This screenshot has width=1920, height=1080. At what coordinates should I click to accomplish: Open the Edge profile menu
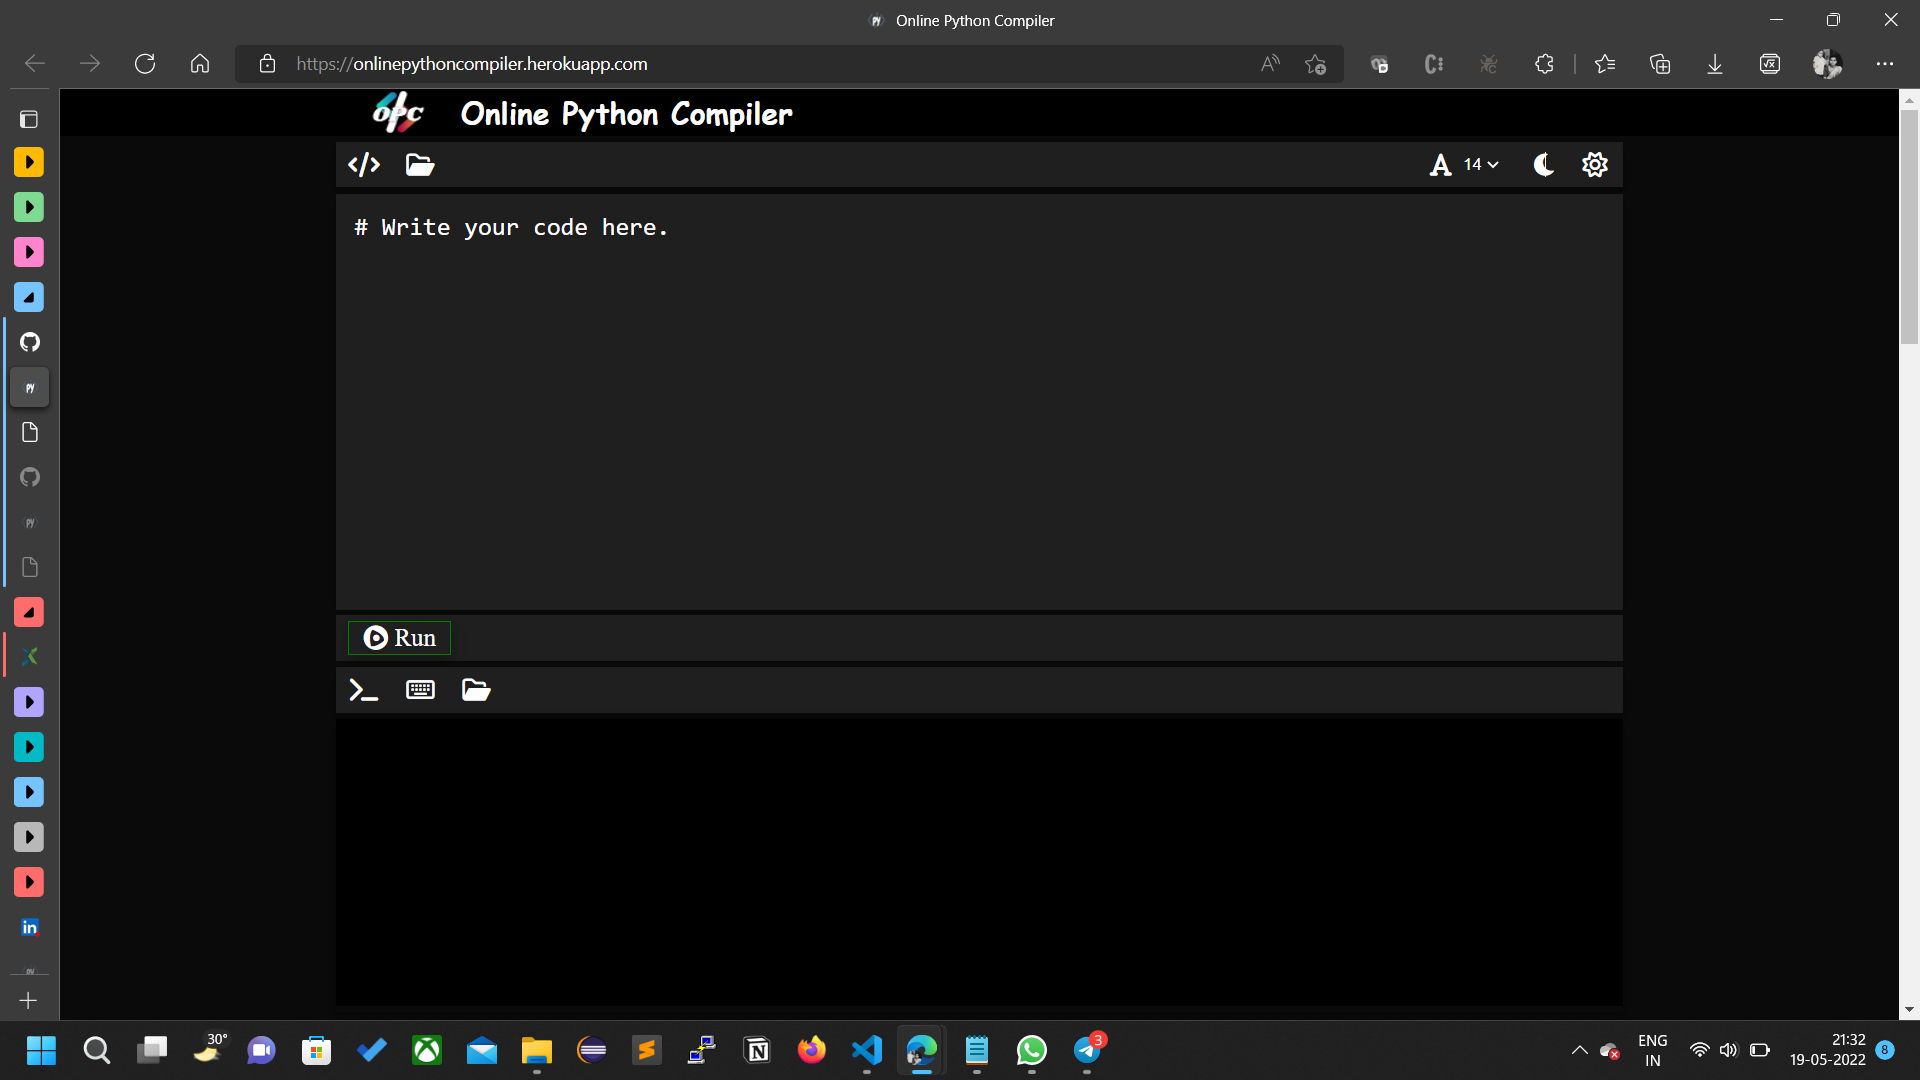click(x=1827, y=63)
